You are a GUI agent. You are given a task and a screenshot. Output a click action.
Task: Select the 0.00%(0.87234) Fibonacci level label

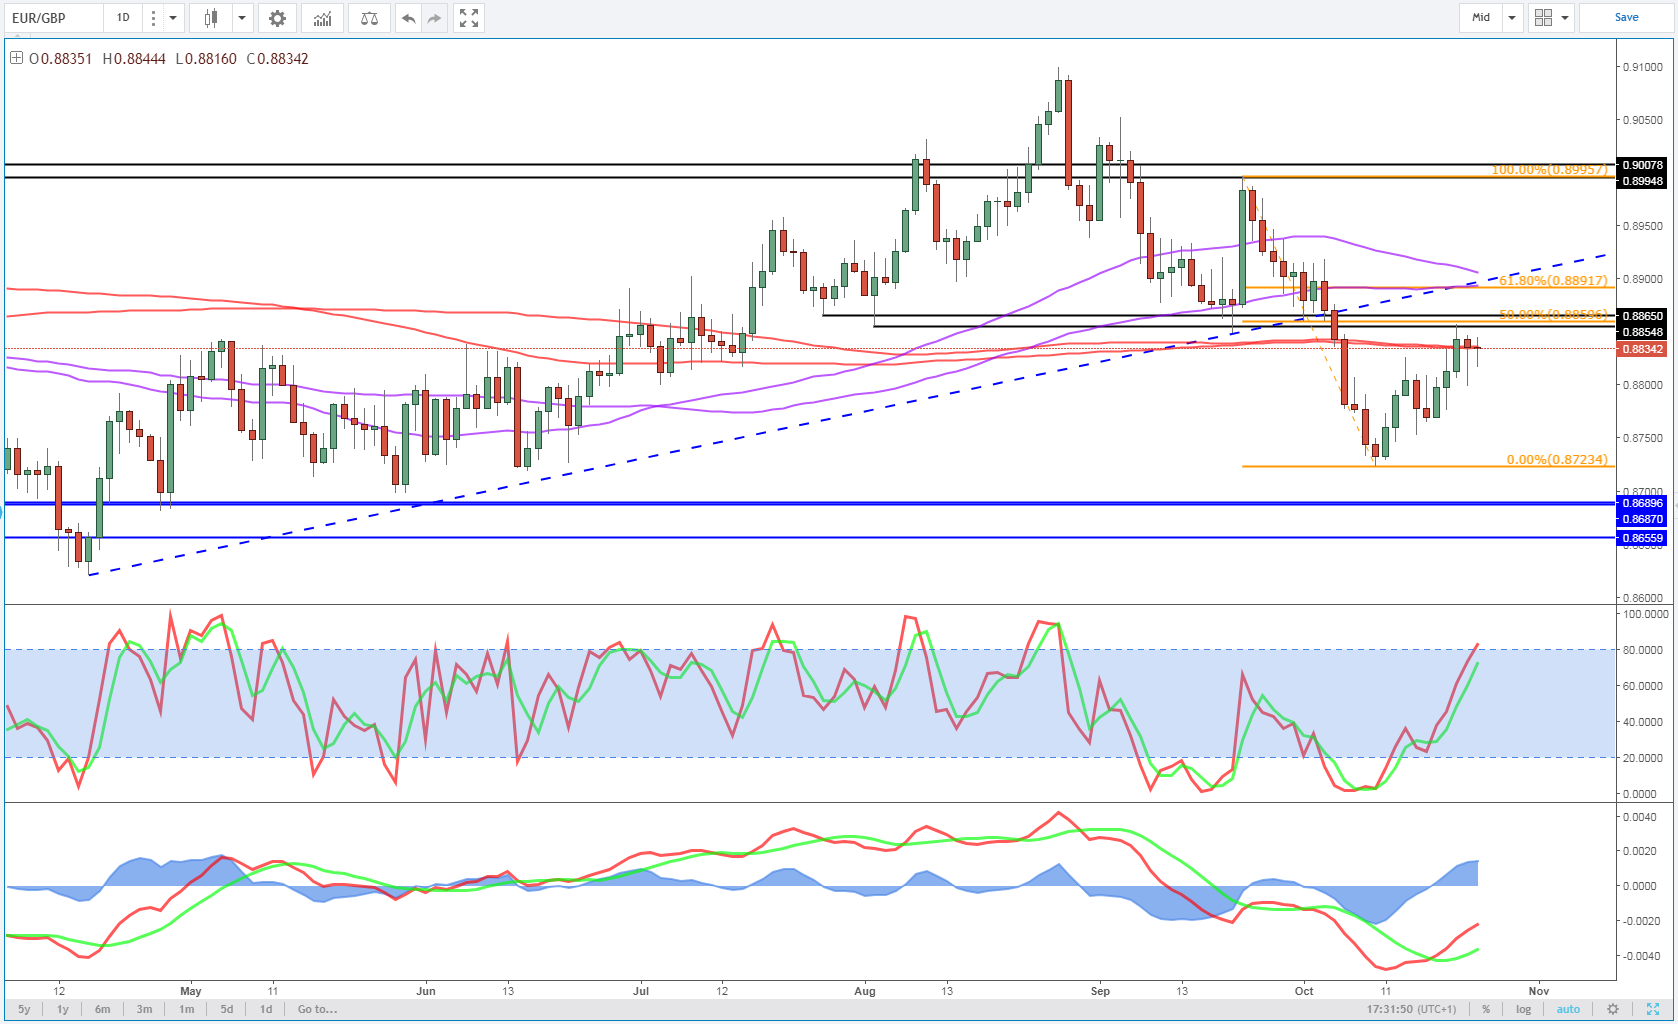tap(1557, 460)
